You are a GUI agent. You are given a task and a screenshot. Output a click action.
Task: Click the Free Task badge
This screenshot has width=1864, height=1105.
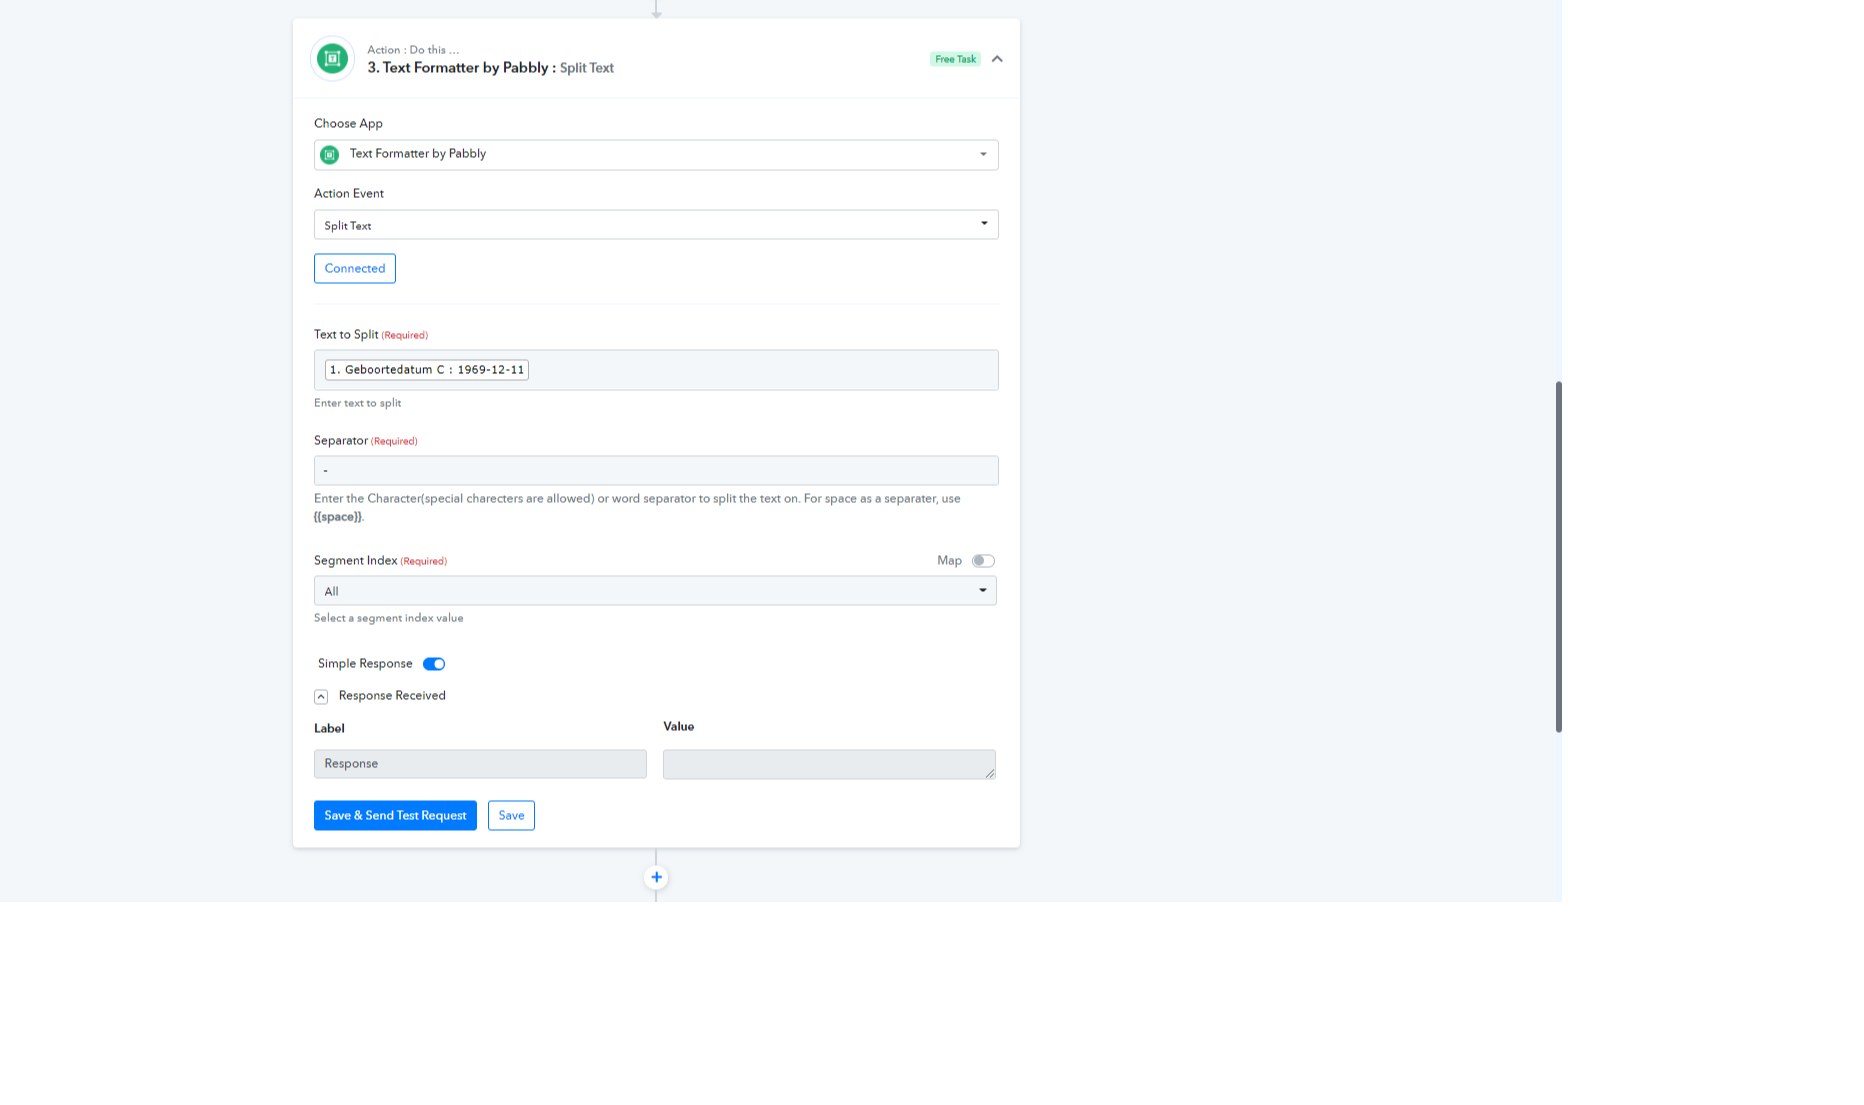click(x=955, y=59)
